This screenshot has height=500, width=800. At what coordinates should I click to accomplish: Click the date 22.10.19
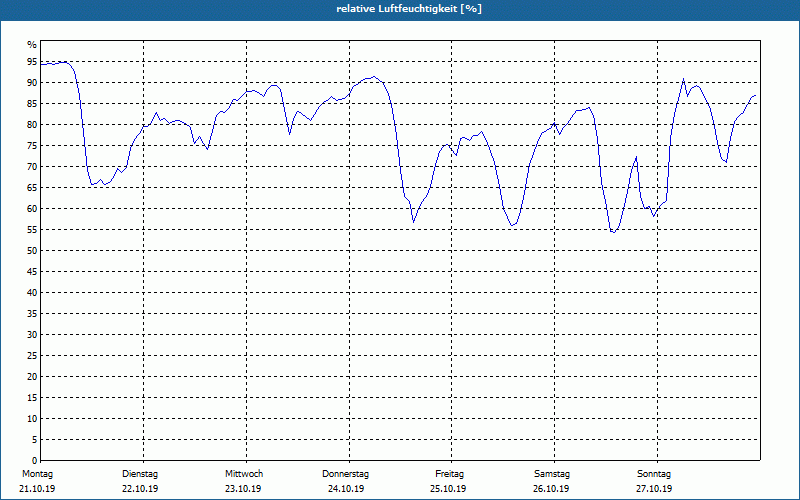(x=140, y=489)
